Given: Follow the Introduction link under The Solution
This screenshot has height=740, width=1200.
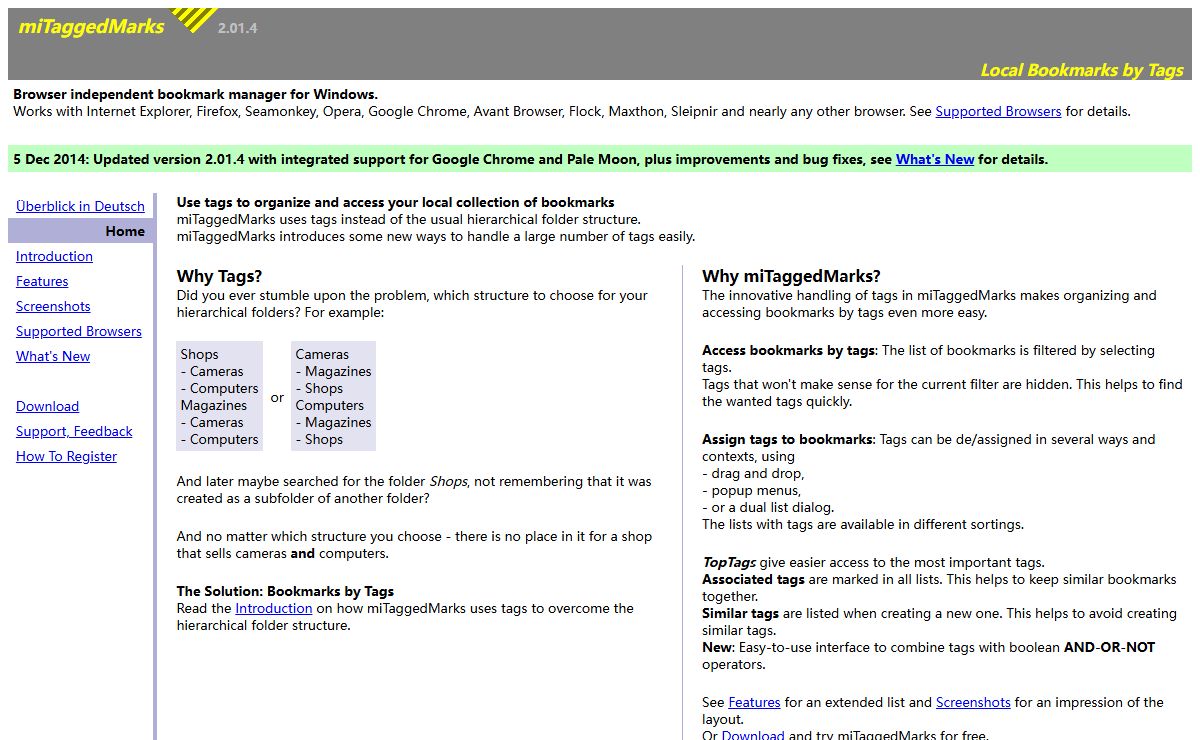Looking at the screenshot, I should (274, 608).
